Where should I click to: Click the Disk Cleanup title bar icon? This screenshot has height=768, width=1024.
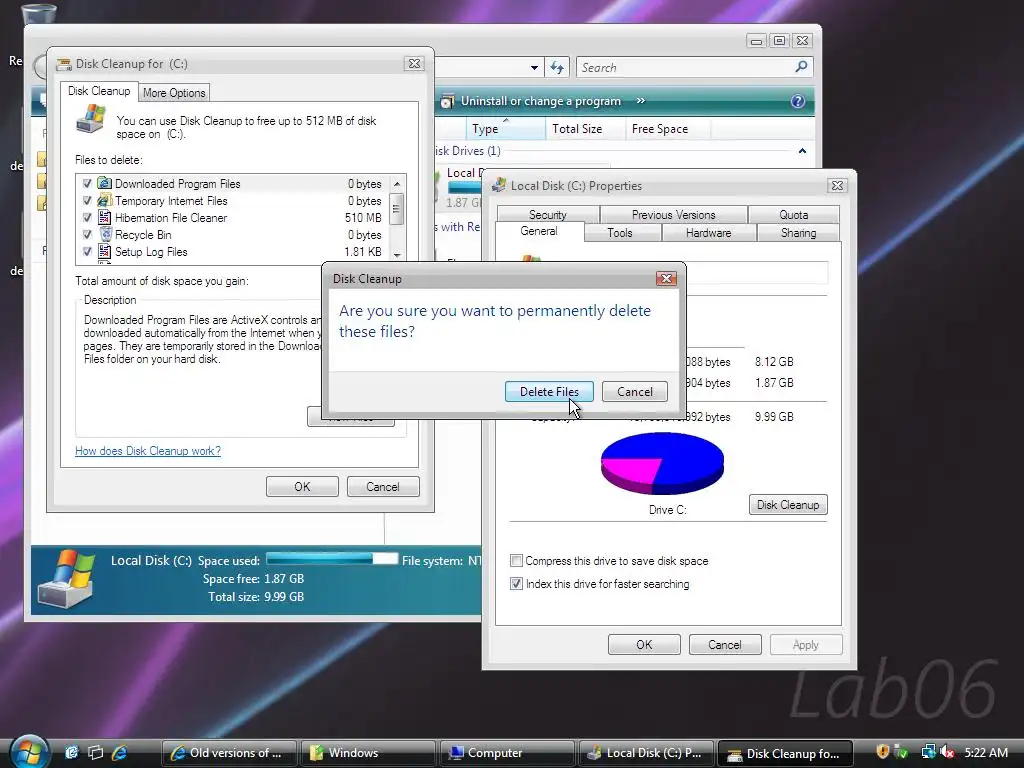coord(64,64)
